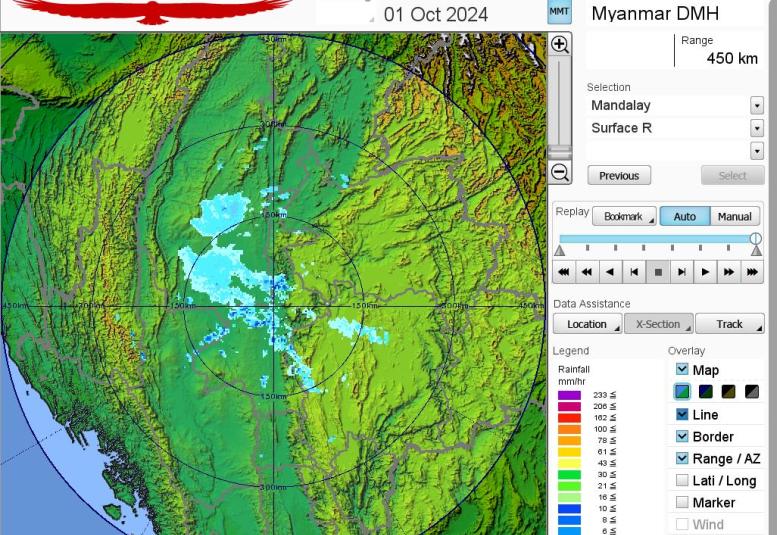Step to the previous frame

click(x=634, y=271)
